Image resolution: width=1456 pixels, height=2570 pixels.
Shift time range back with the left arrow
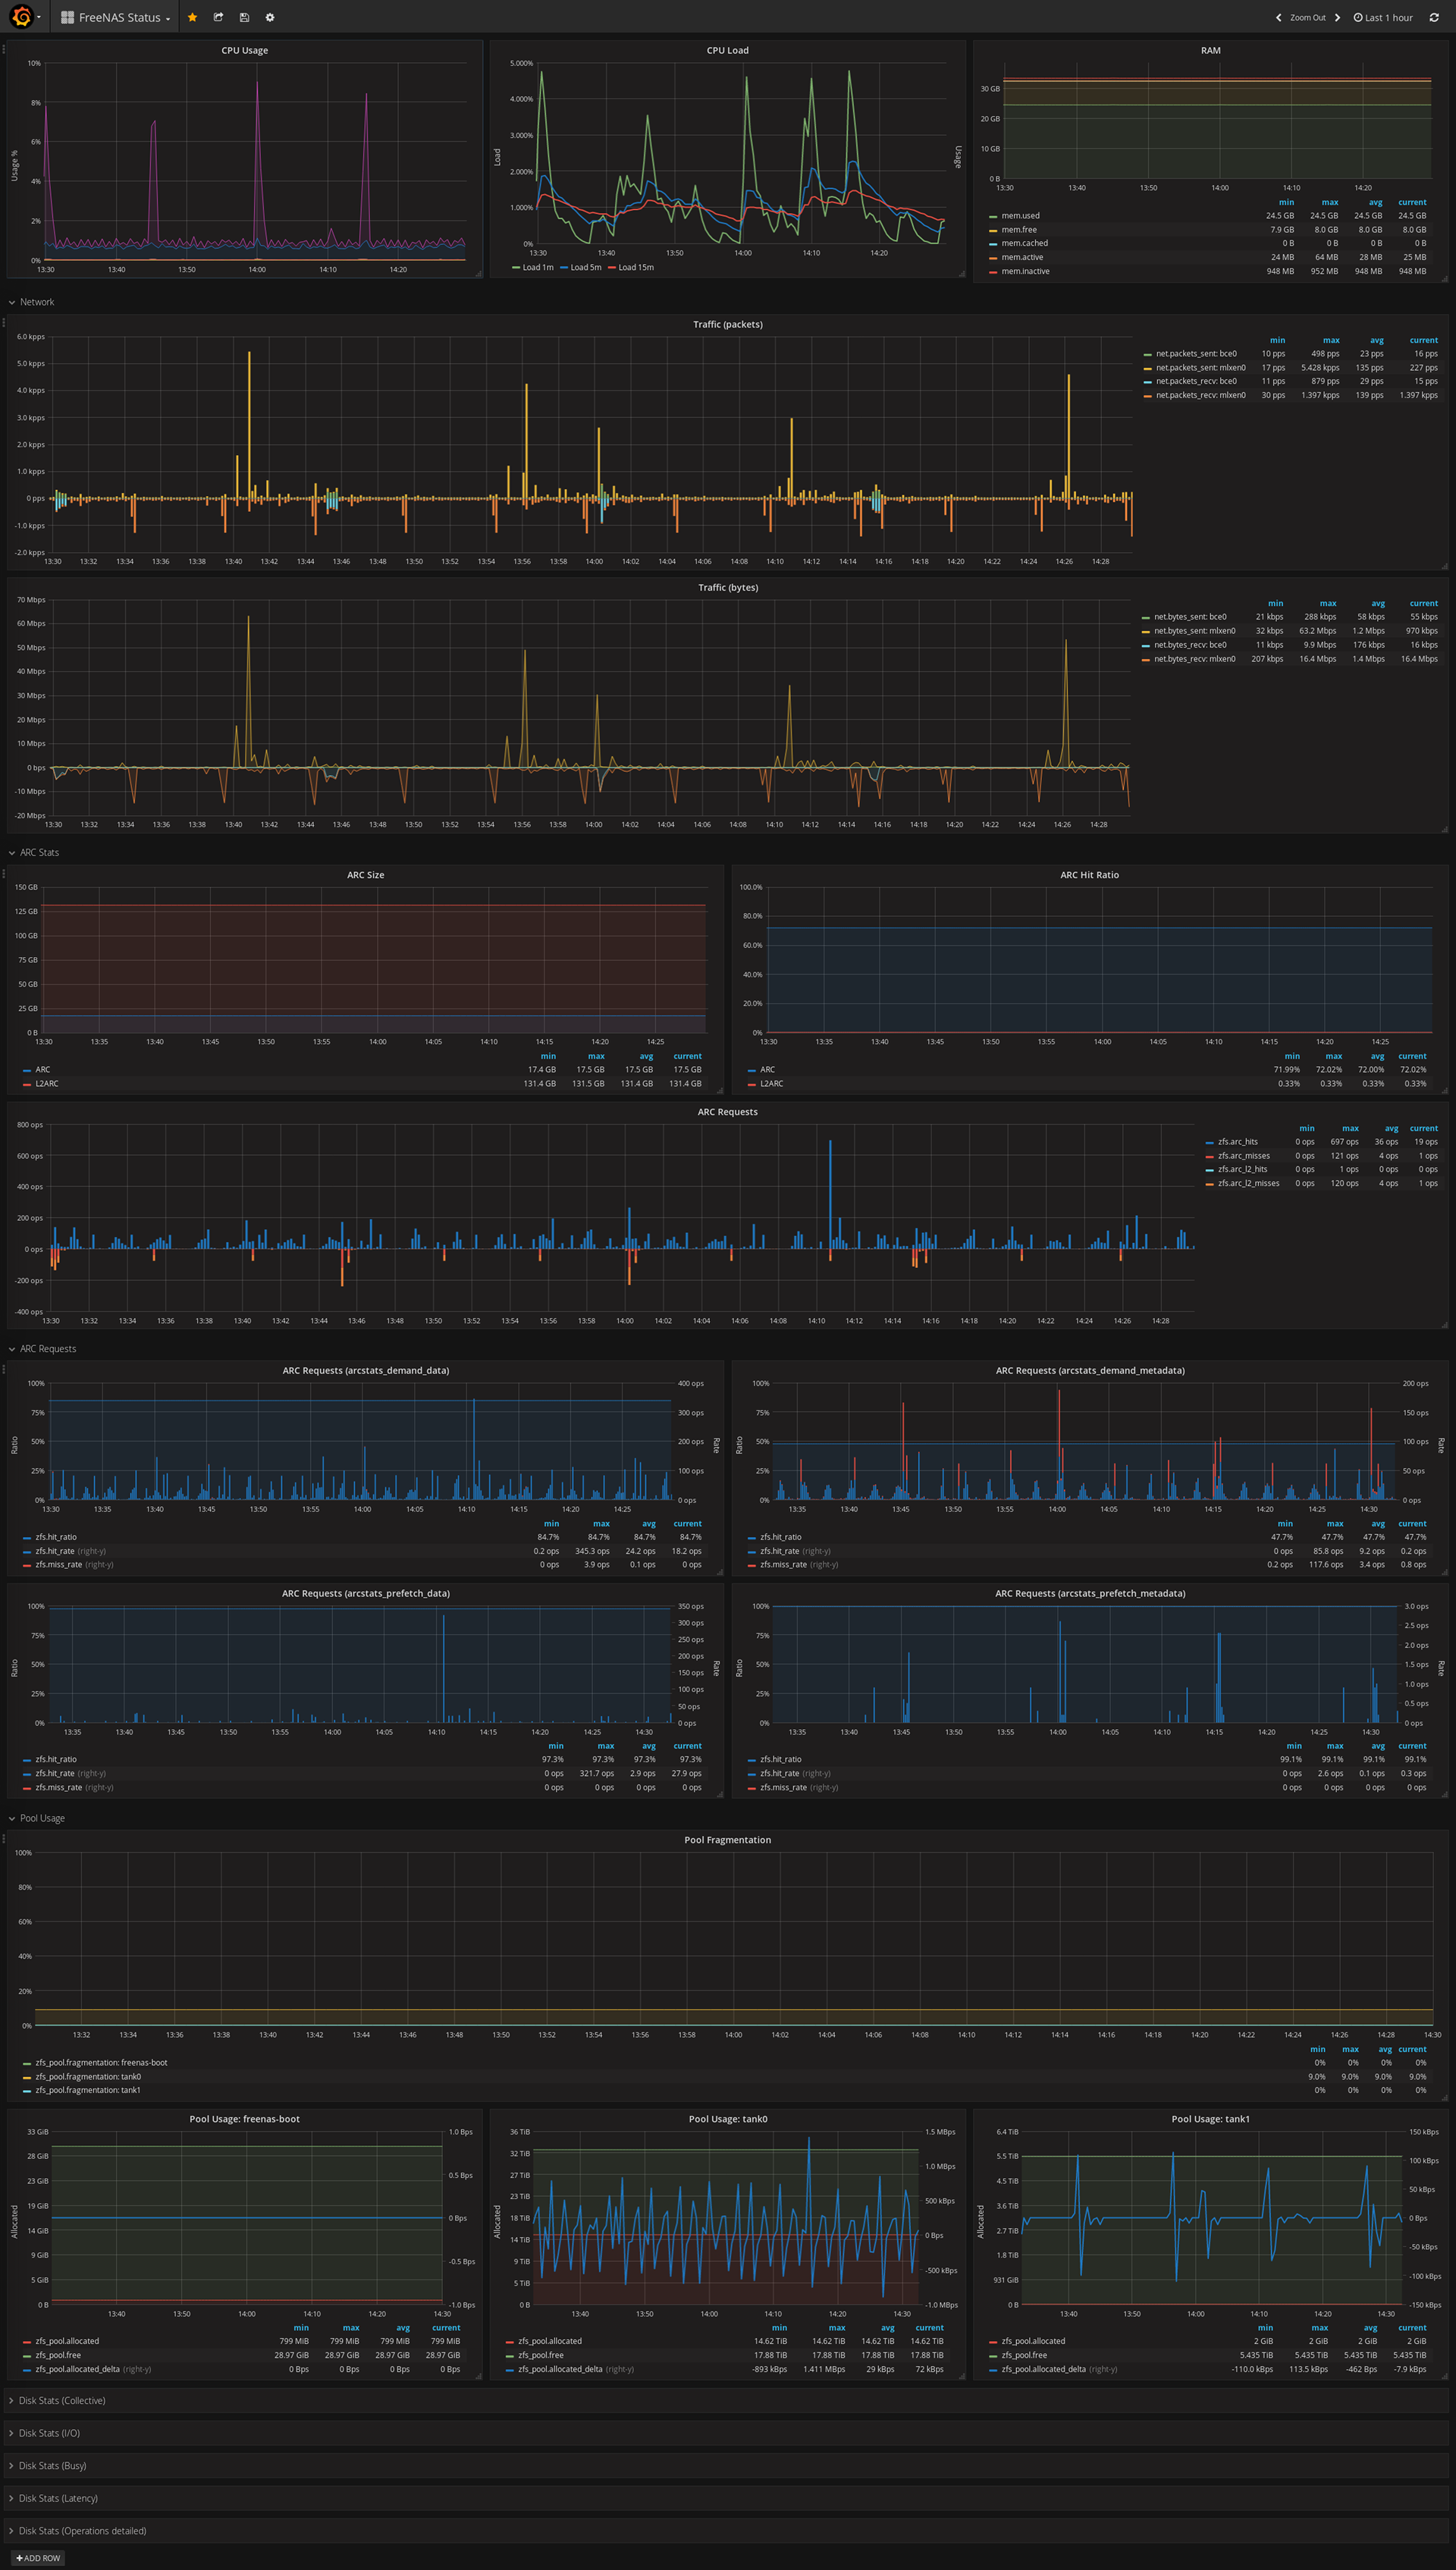point(1278,17)
